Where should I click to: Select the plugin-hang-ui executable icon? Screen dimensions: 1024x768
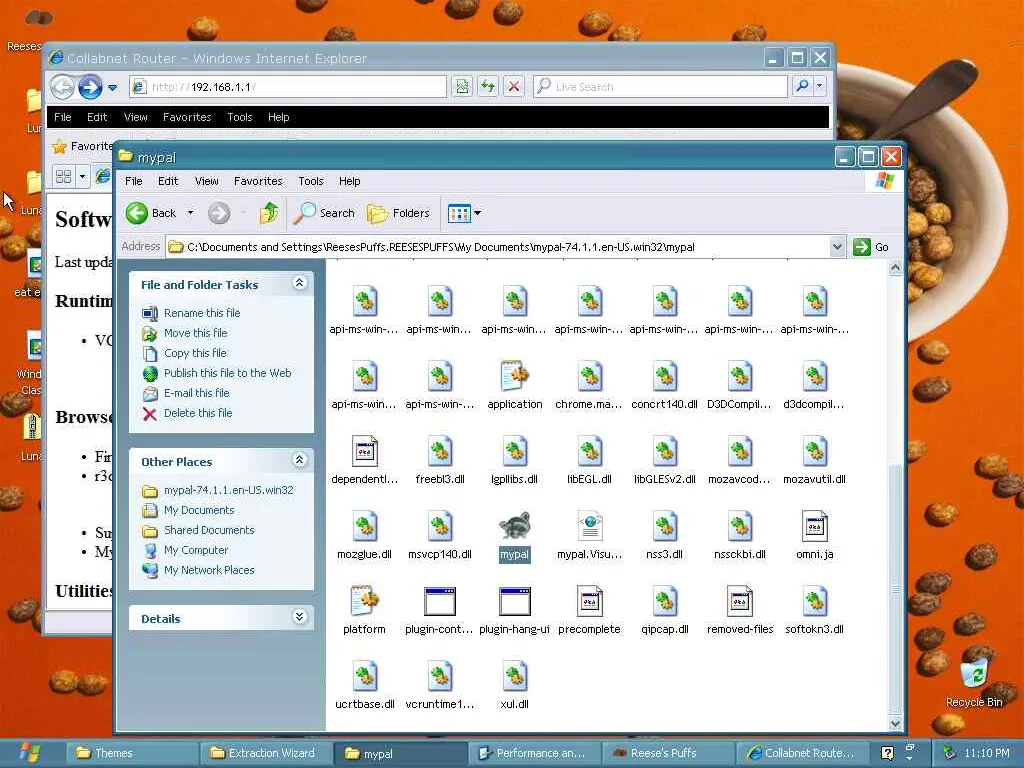515,601
